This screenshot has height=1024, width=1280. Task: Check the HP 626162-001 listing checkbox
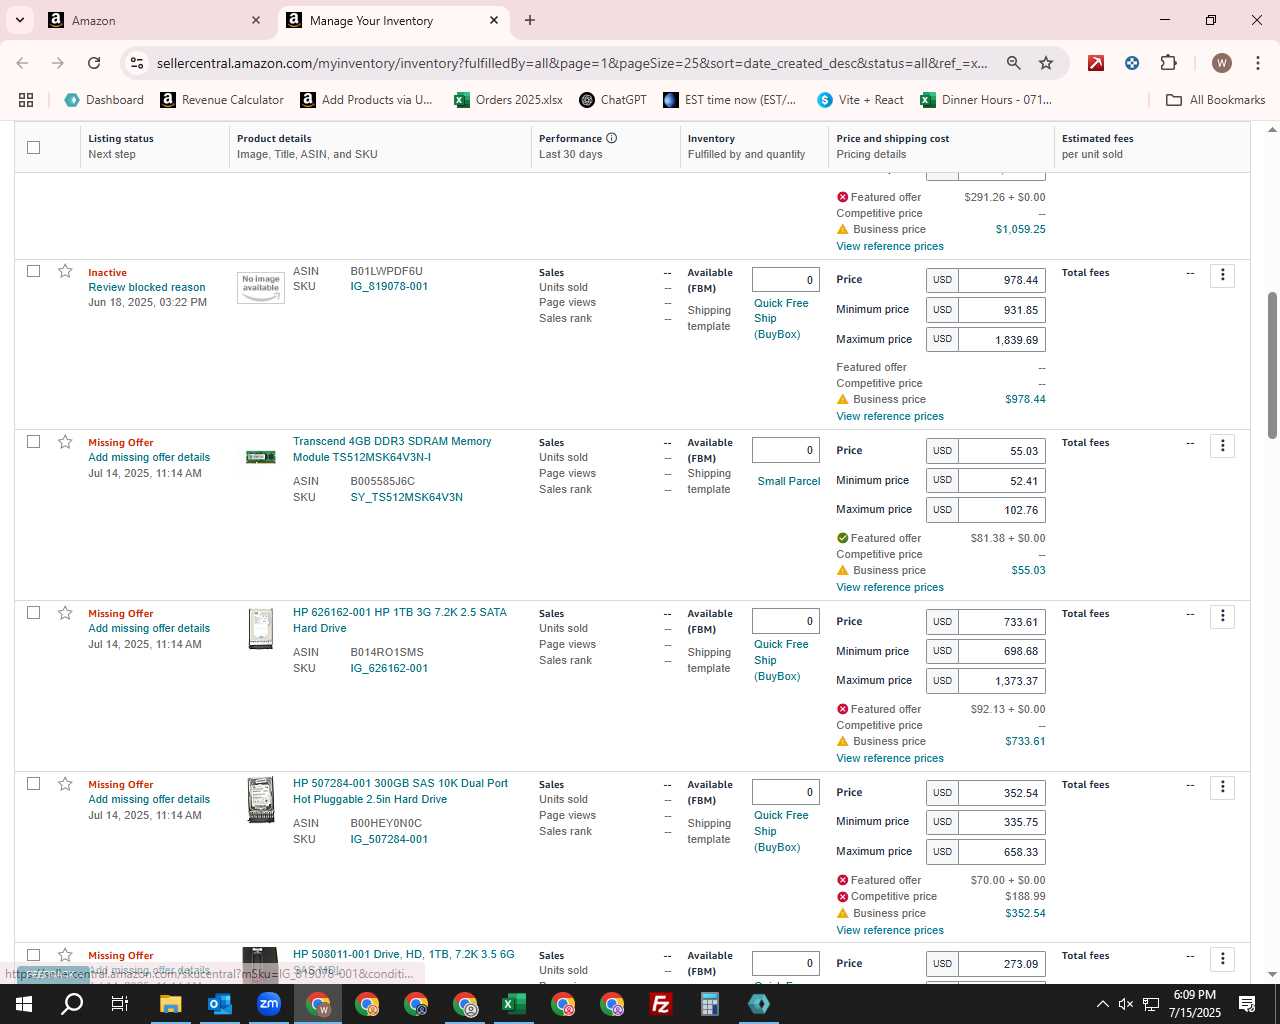(x=33, y=613)
